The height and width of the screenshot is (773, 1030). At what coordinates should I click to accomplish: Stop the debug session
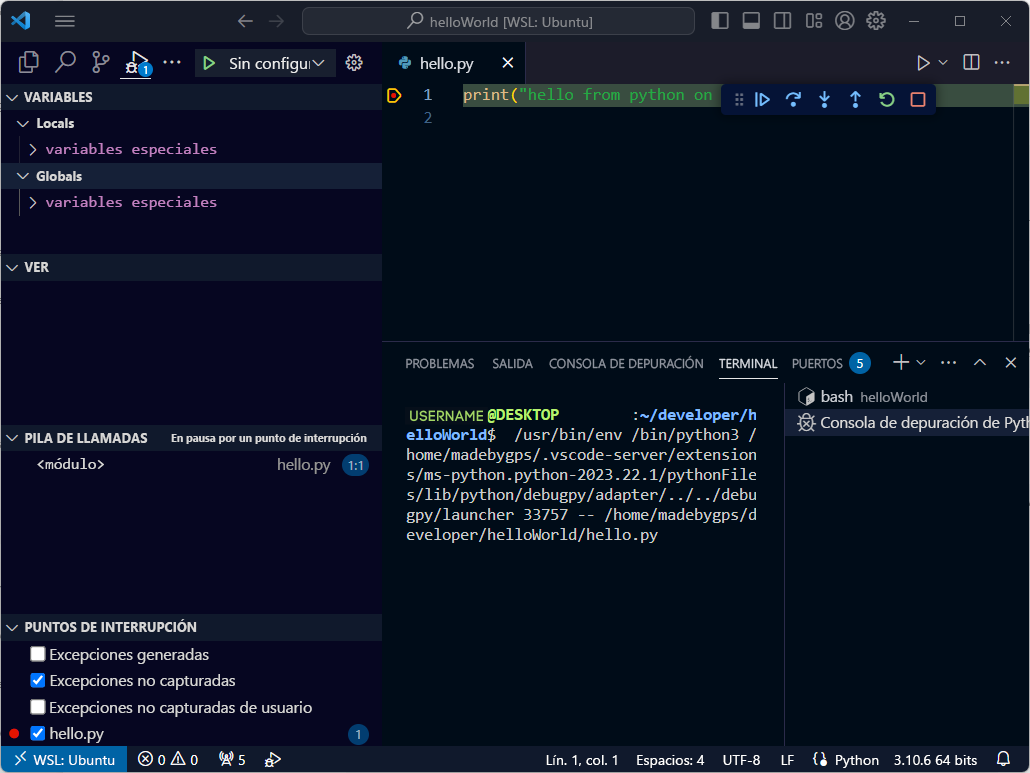(x=918, y=100)
